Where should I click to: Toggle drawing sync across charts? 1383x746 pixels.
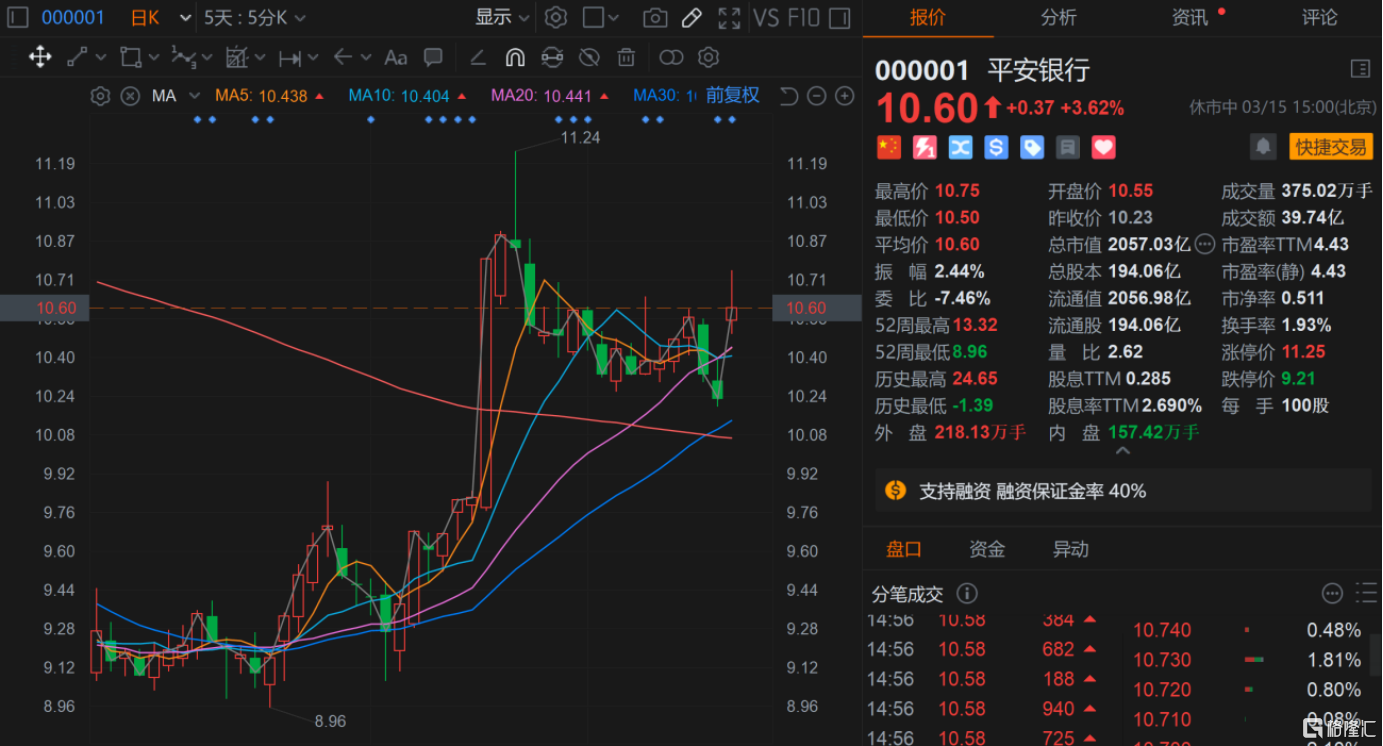pos(552,57)
